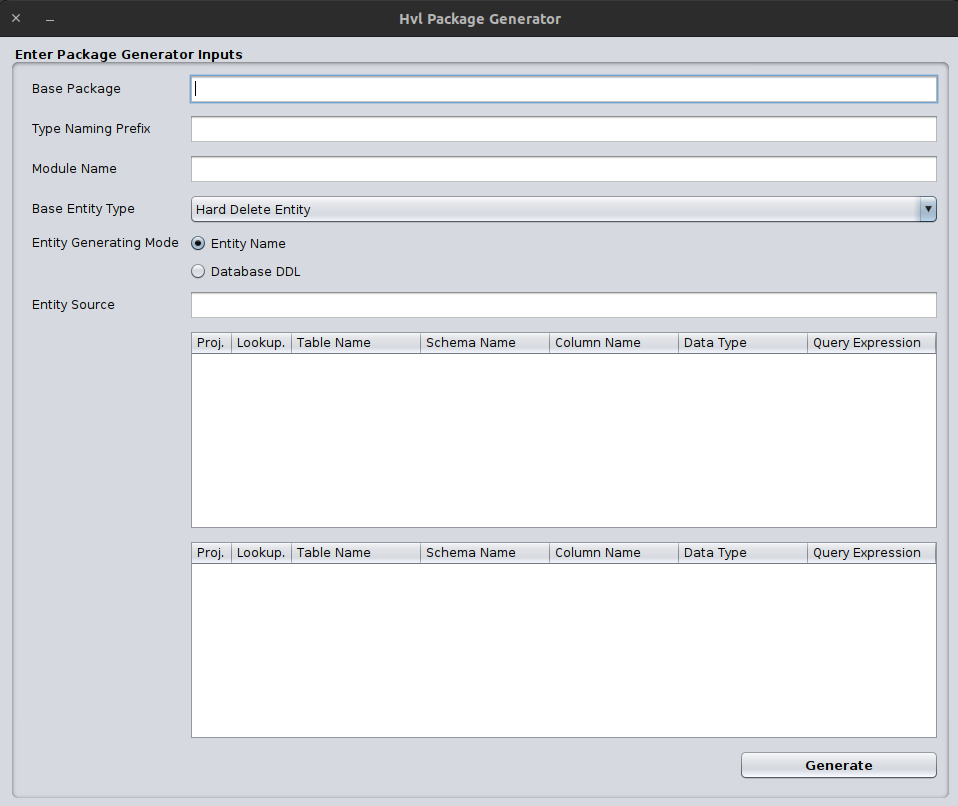Viewport: 958px width, 806px height.
Task: Click the Base Package input field
Action: (563, 89)
